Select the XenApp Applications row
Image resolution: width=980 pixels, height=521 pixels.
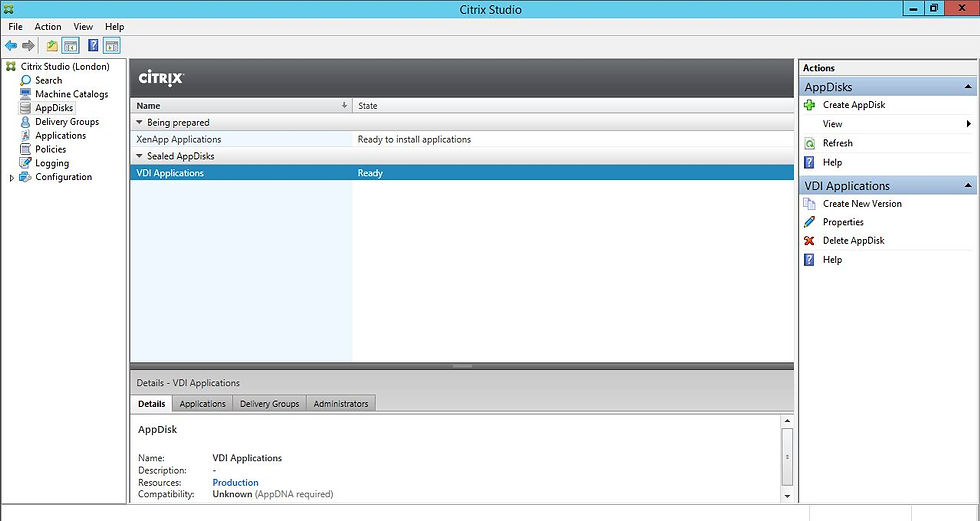(x=462, y=139)
